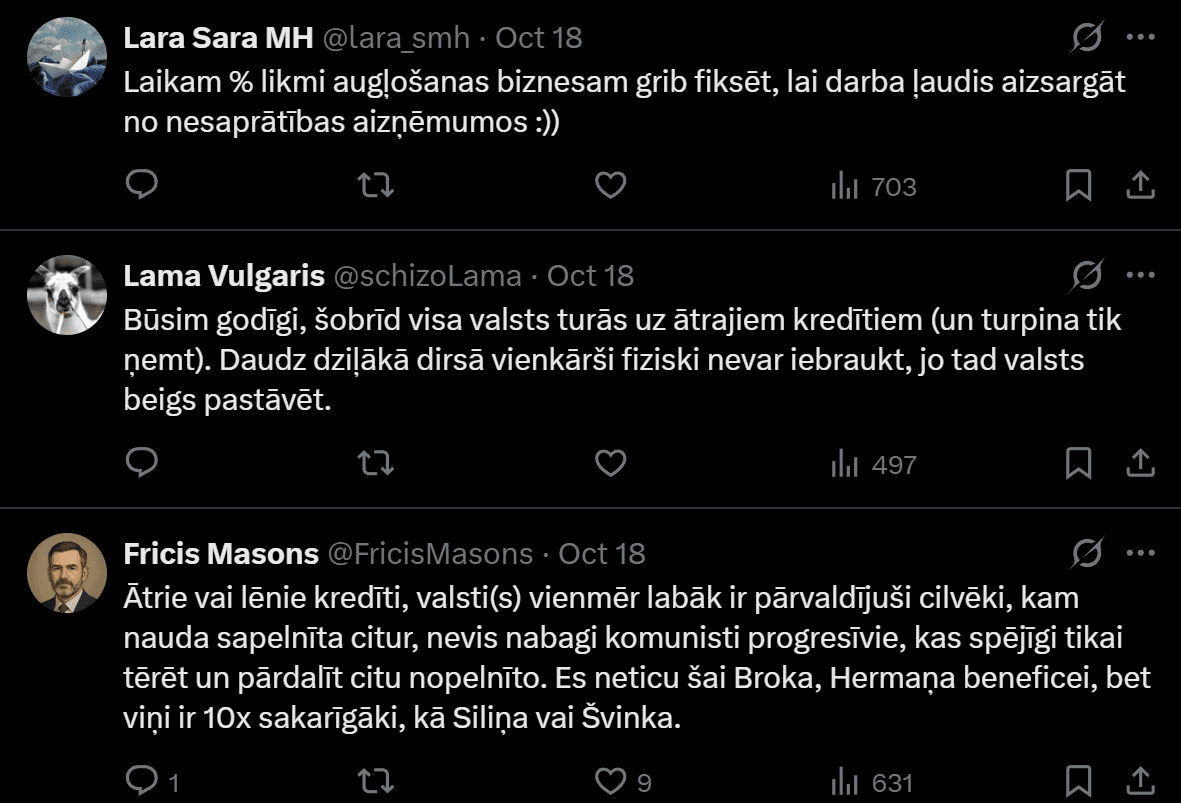Open @FricisMasons handle link

pos(430,553)
